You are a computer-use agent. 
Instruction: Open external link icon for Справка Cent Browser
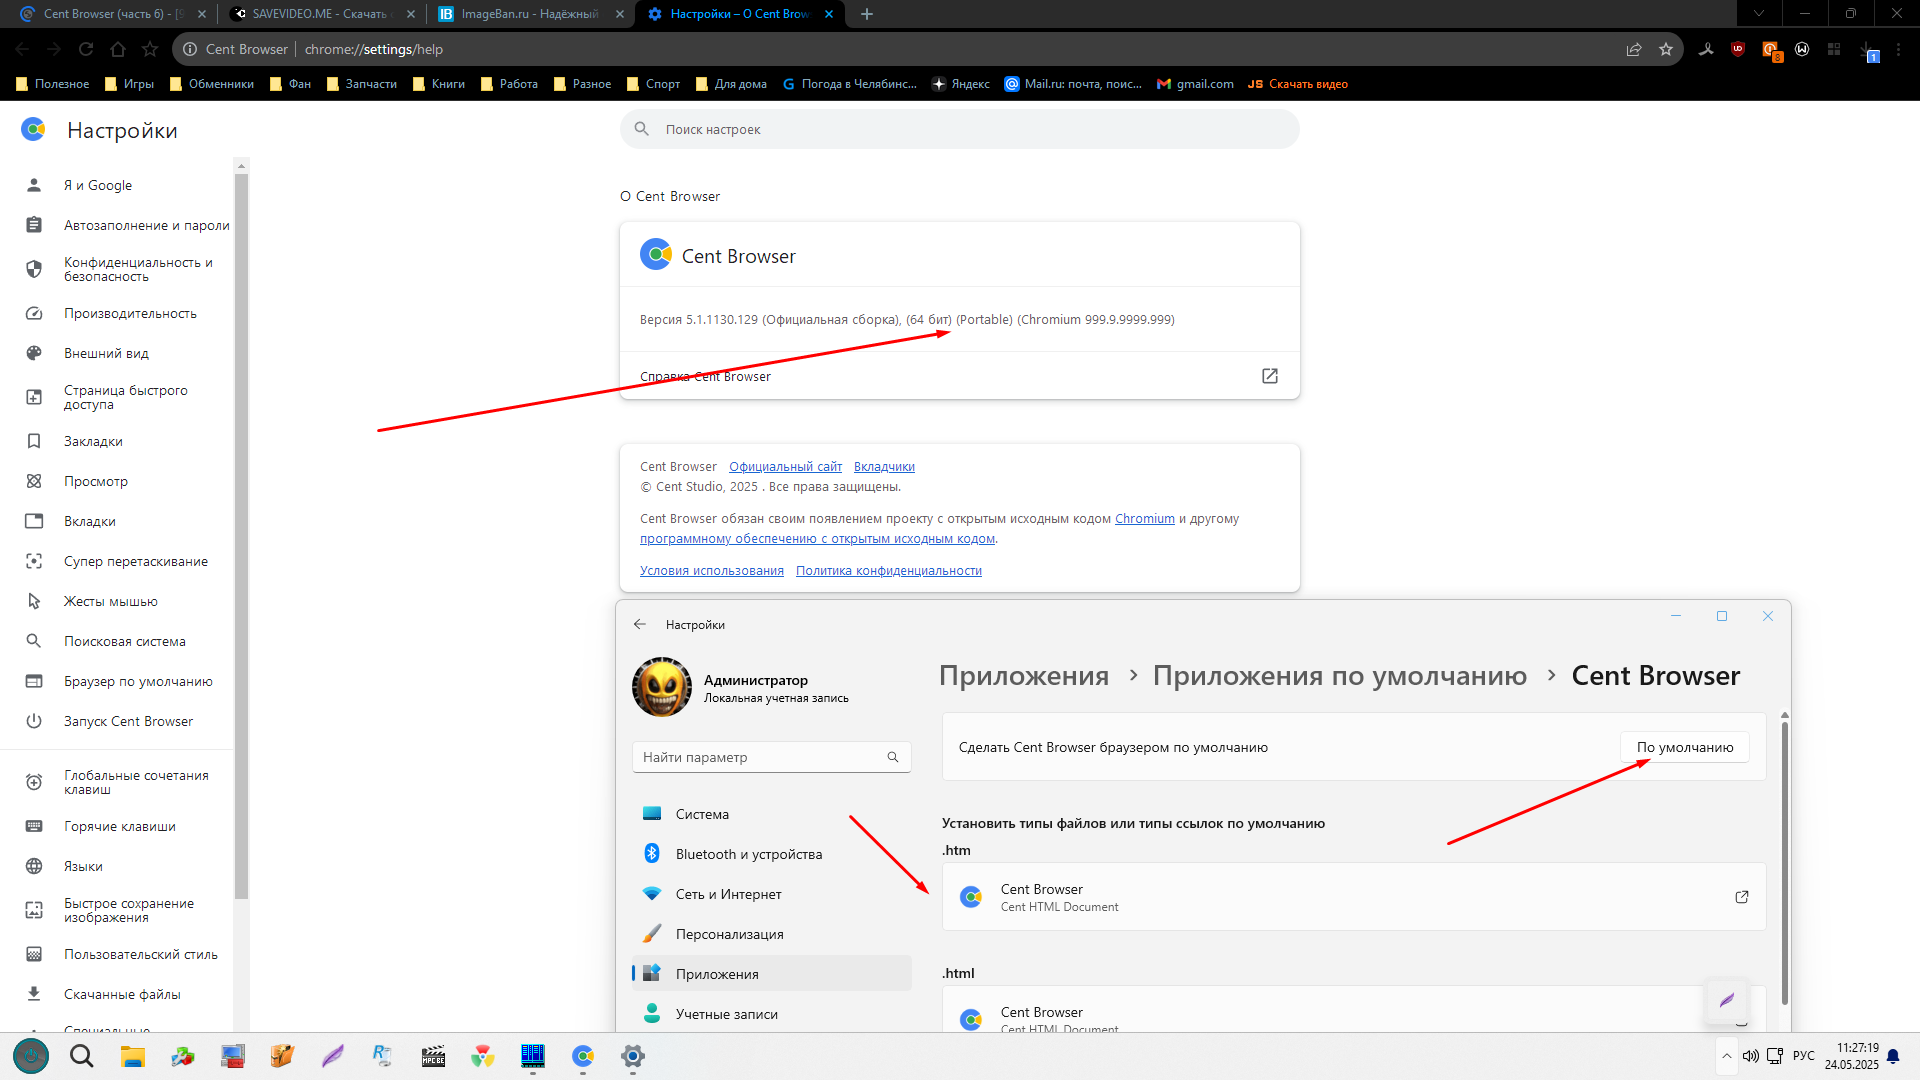tap(1270, 376)
